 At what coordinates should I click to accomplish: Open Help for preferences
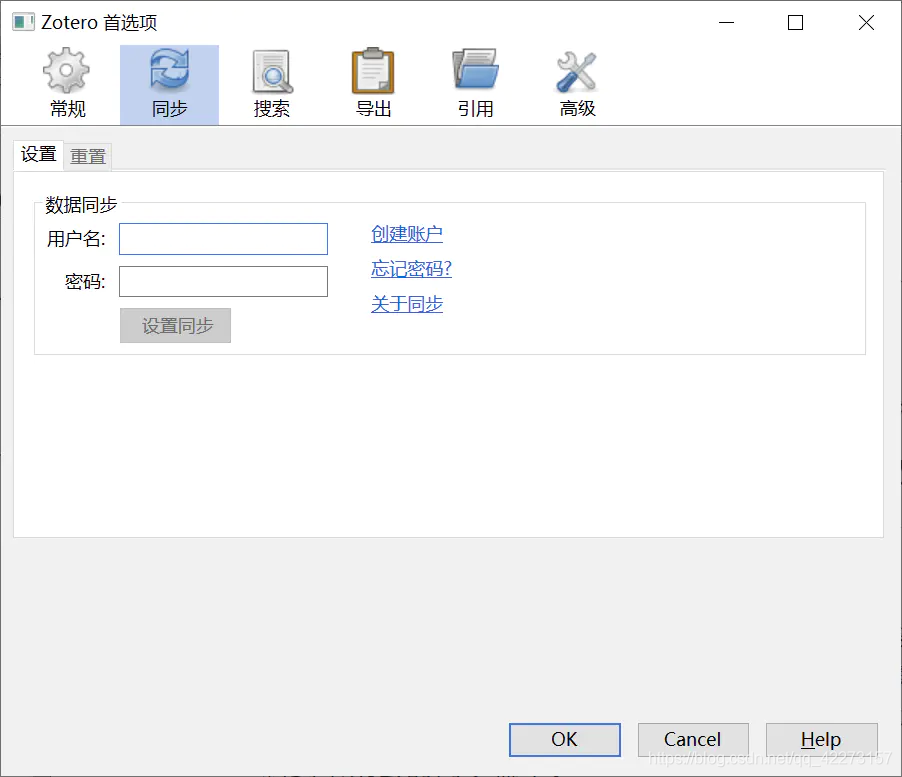(x=821, y=740)
